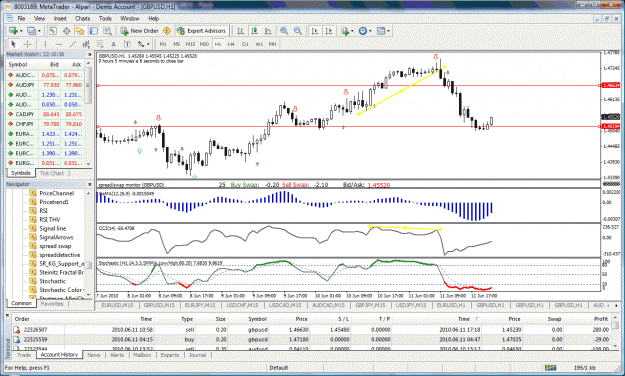Image resolution: width=625 pixels, height=376 pixels.
Task: Sort history by Symbol column
Action: [257, 319]
